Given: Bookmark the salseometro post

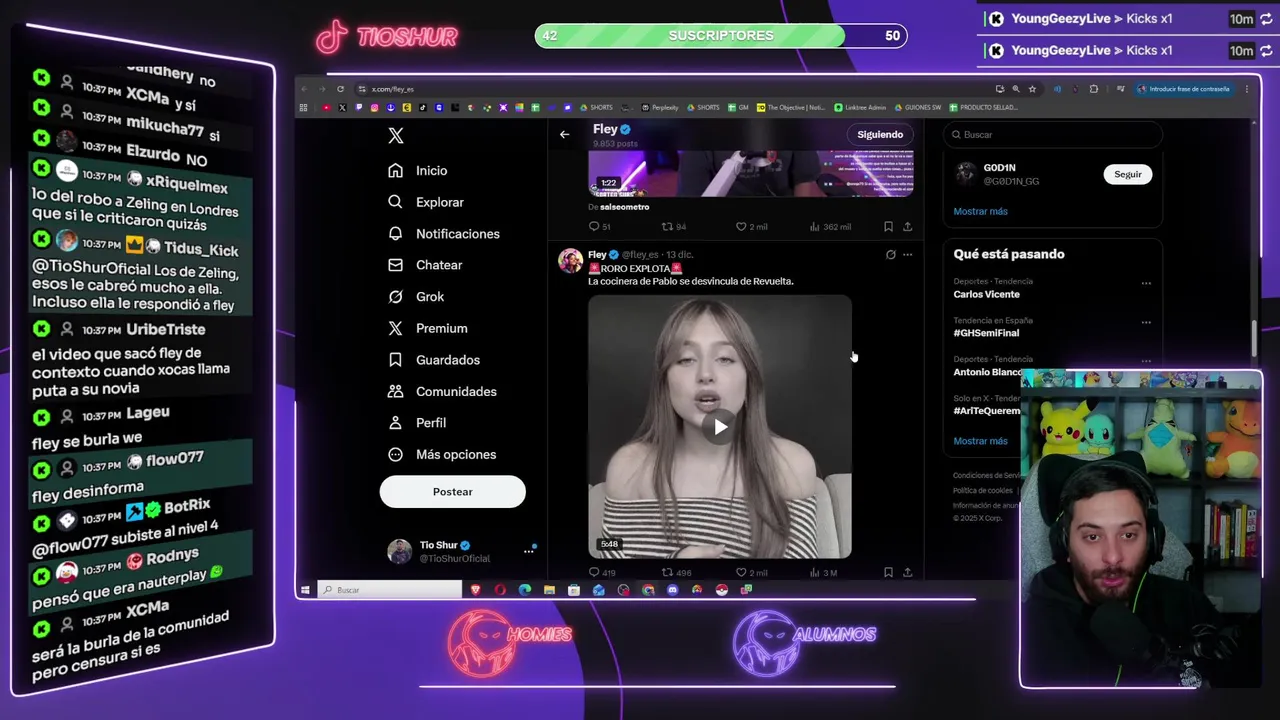Looking at the screenshot, I should pyautogui.click(x=888, y=227).
